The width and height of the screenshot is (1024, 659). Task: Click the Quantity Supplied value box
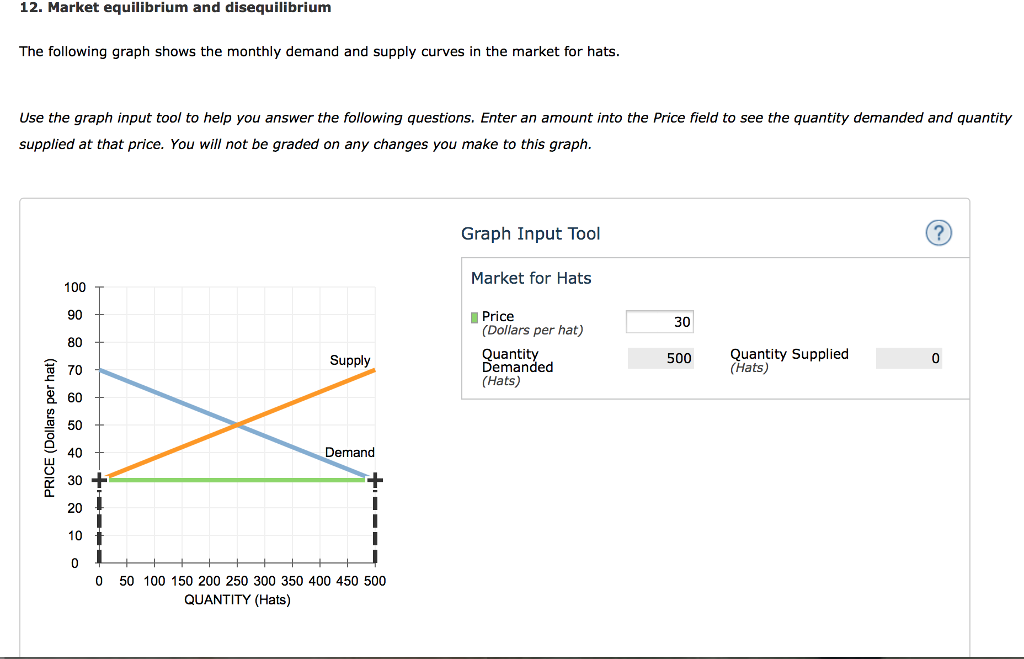pos(908,357)
